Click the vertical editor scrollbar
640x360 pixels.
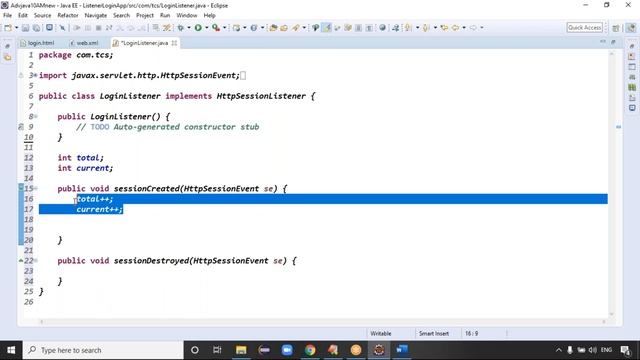(x=611, y=184)
